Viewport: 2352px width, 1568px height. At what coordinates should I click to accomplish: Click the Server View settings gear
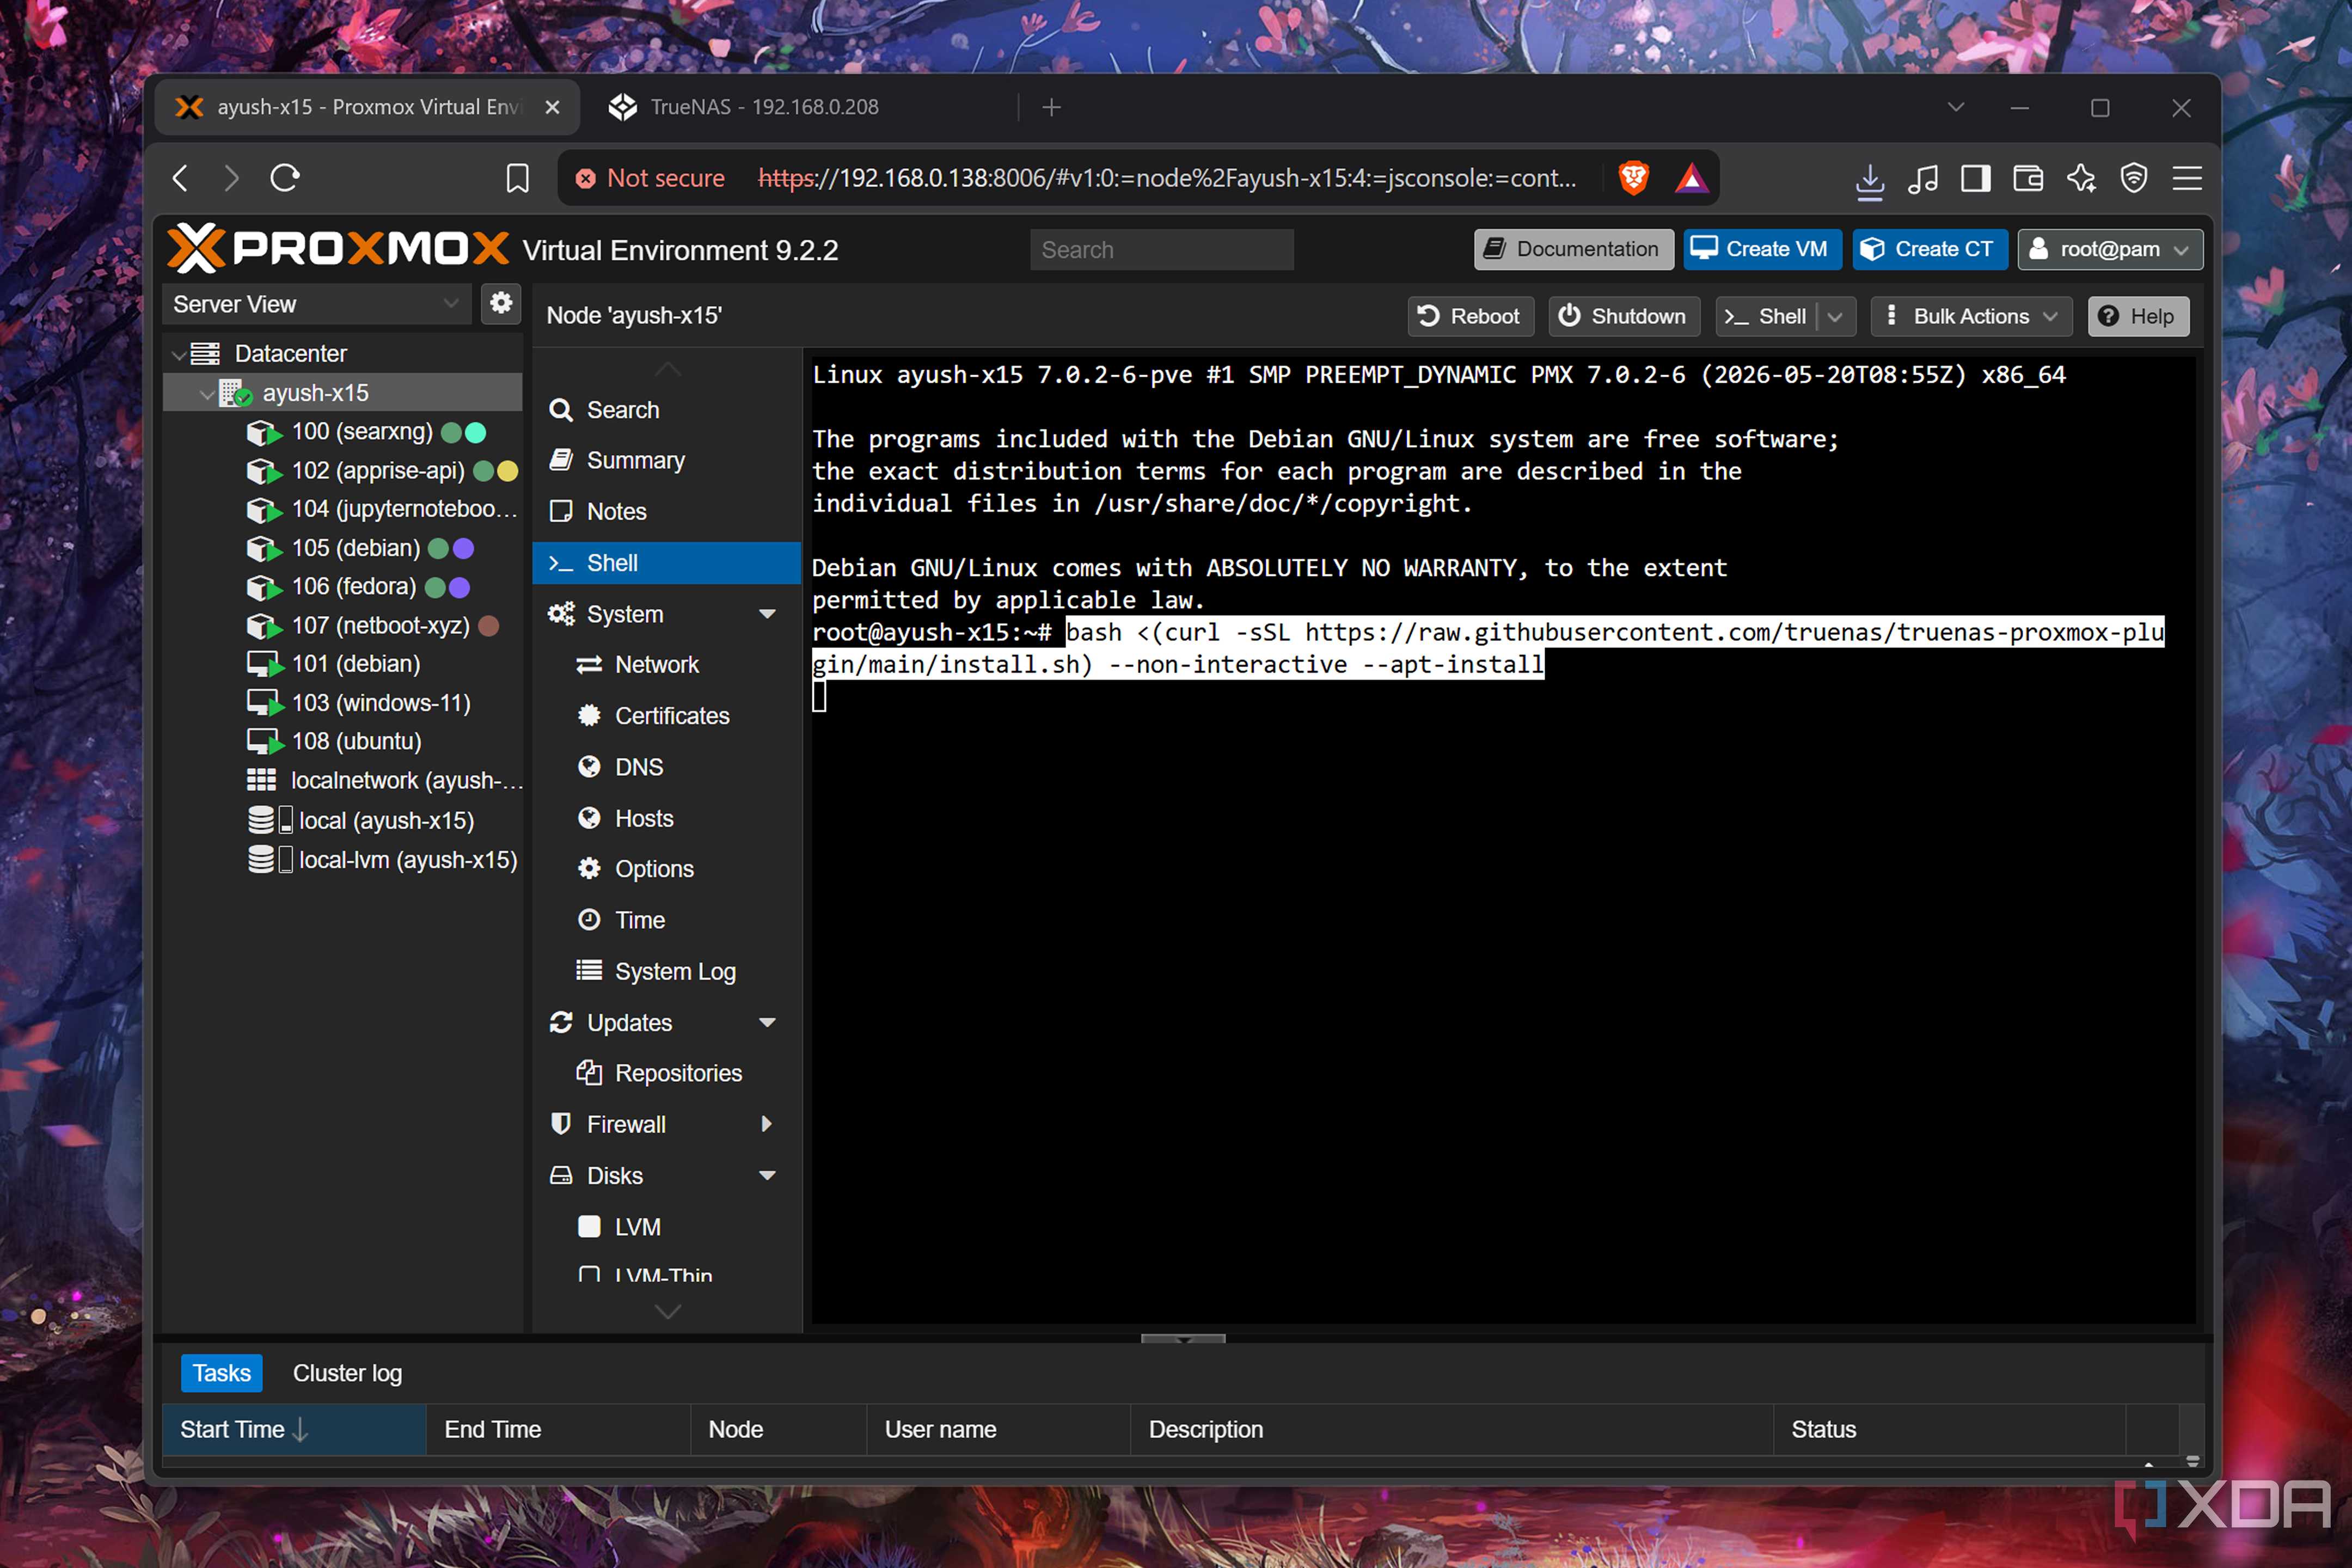pos(501,303)
